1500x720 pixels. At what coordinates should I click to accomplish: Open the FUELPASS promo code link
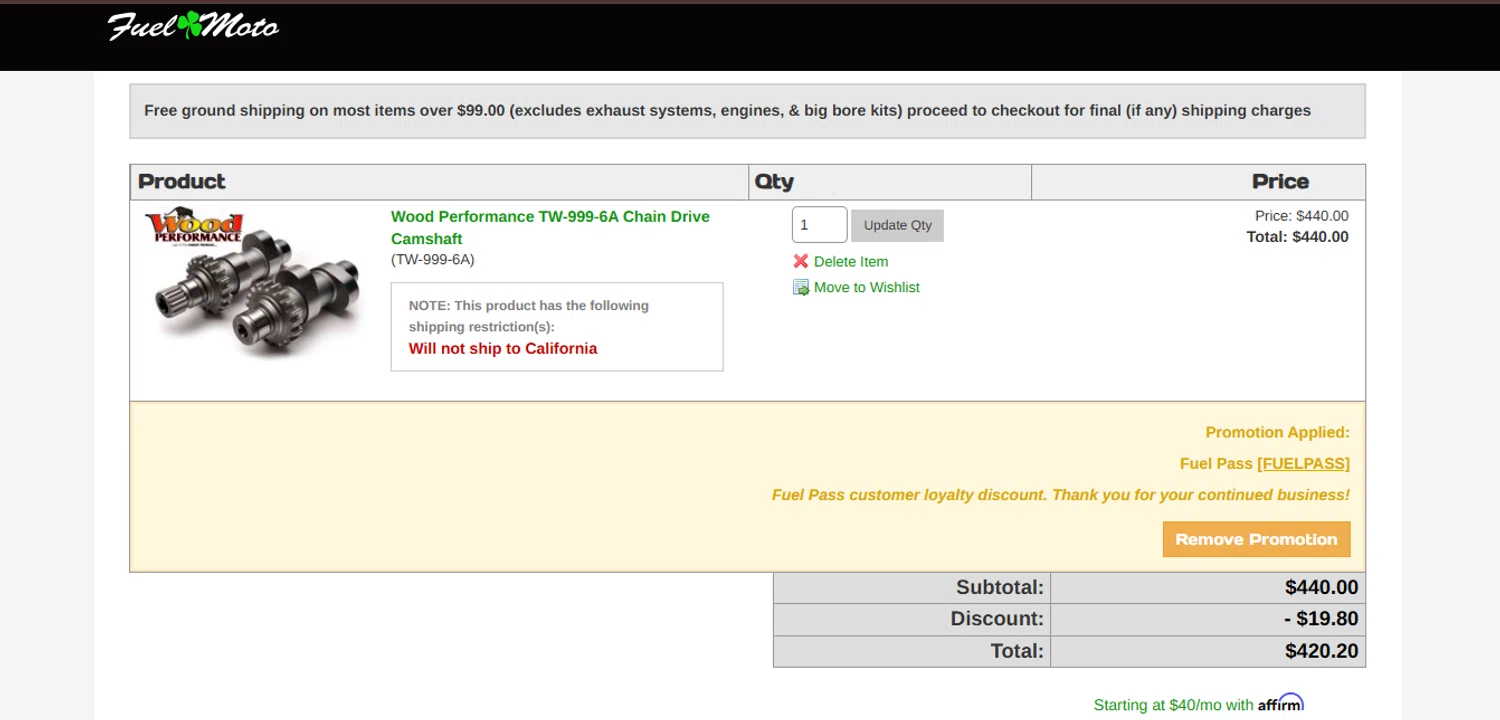coord(1303,464)
